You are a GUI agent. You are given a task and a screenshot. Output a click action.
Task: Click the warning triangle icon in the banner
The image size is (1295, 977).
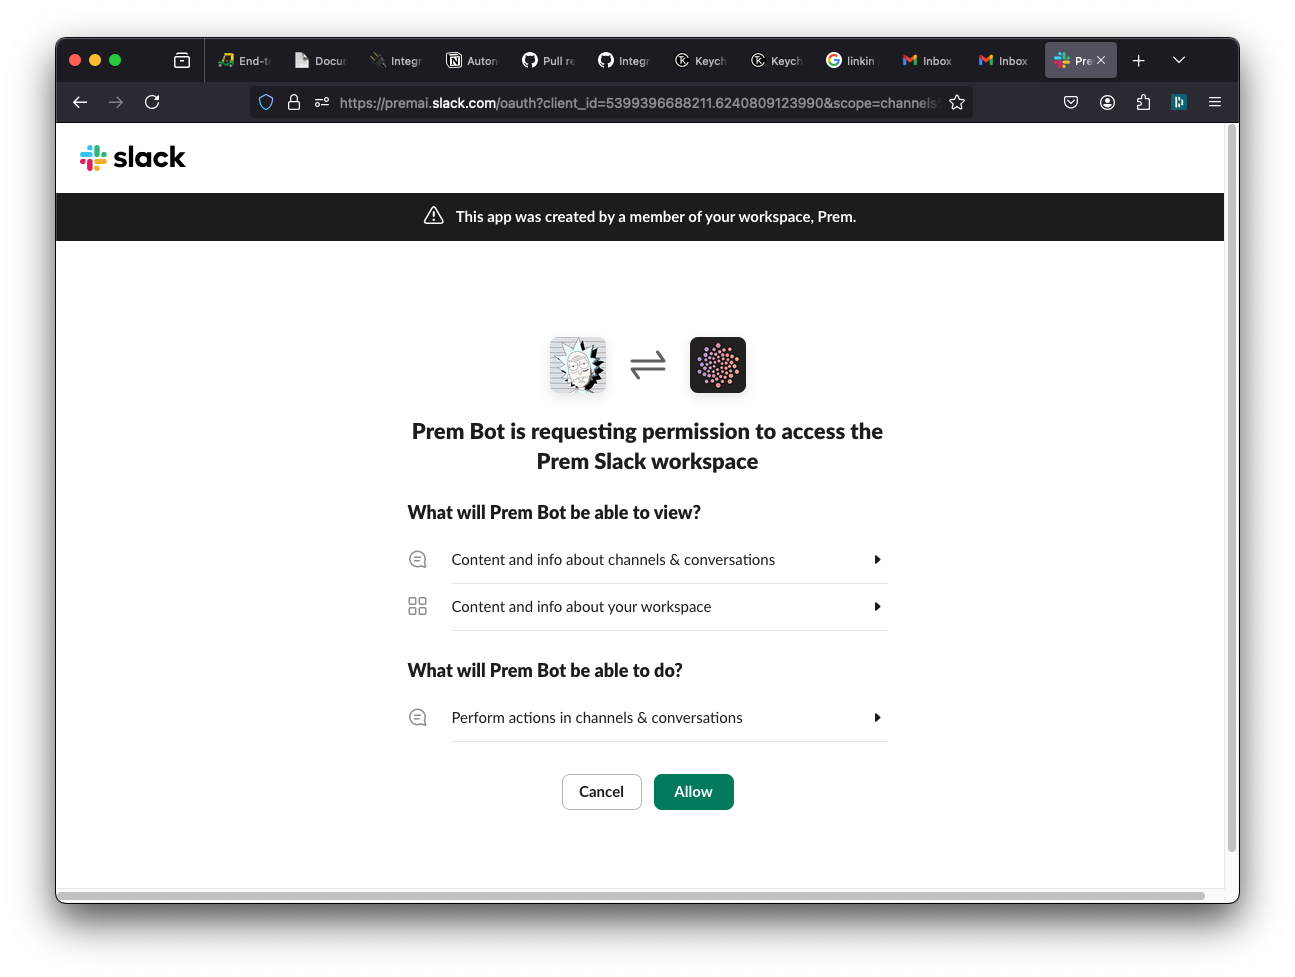434,216
